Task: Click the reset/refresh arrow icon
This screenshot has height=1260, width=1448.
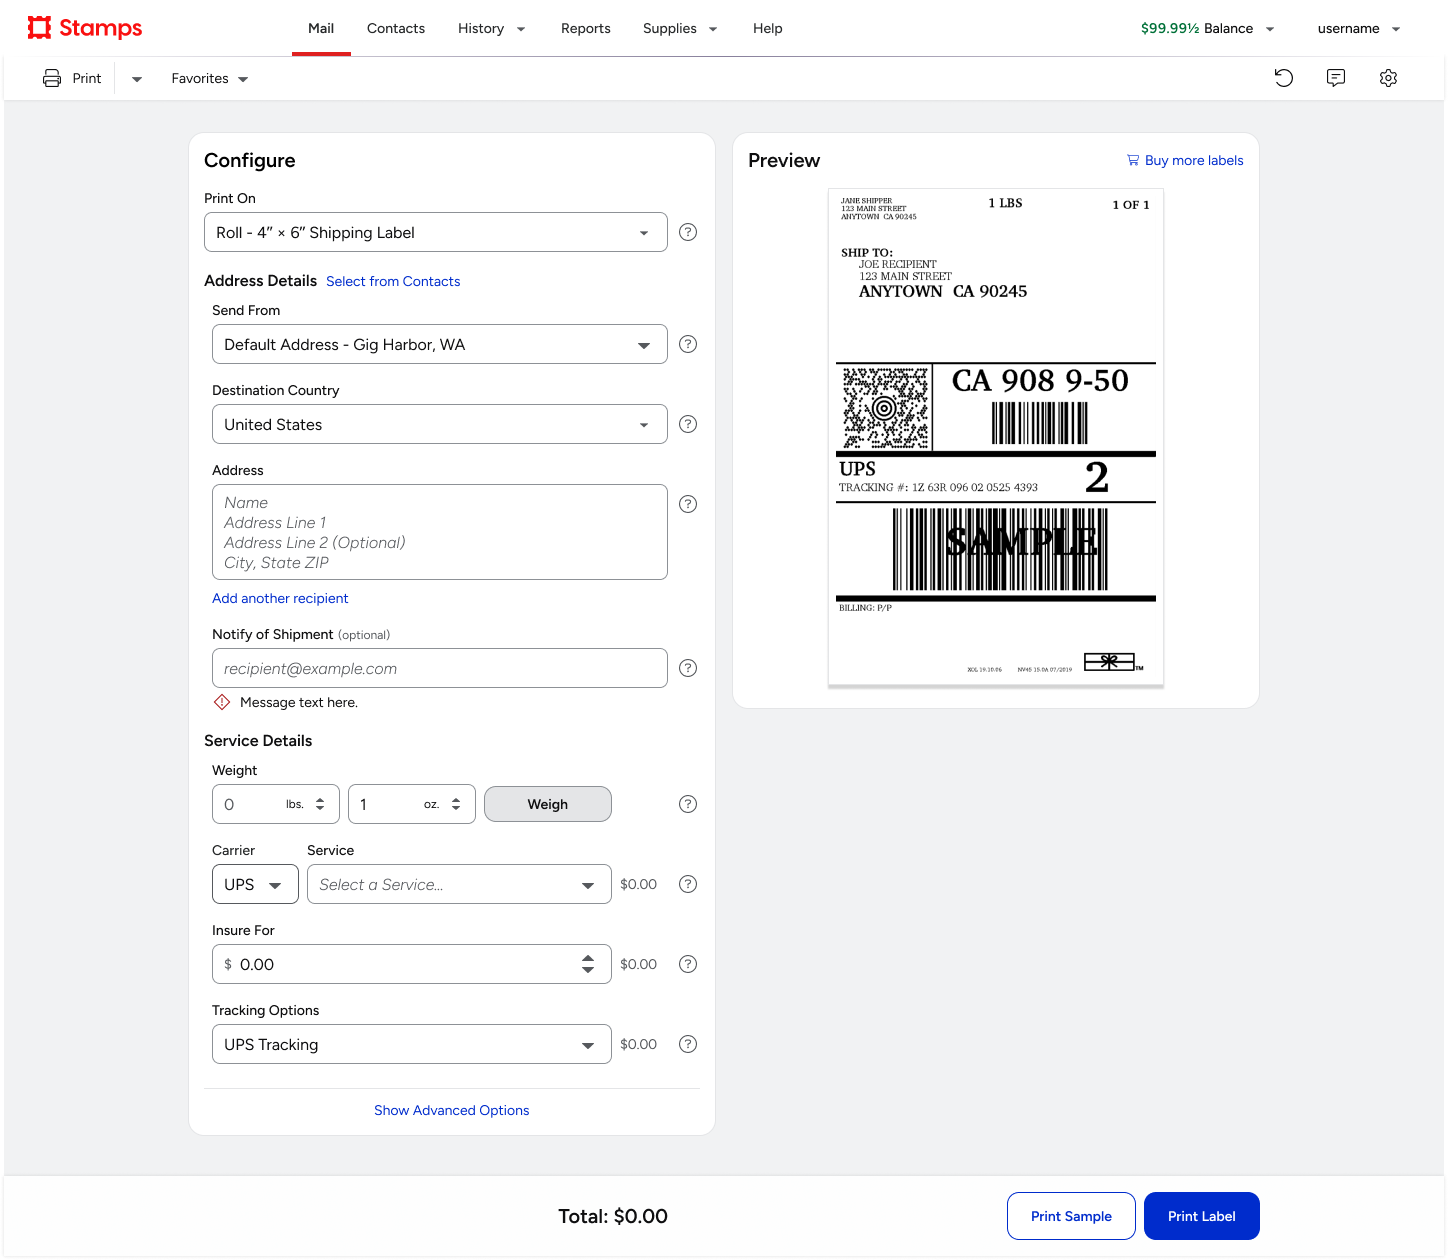Action: pyautogui.click(x=1284, y=78)
